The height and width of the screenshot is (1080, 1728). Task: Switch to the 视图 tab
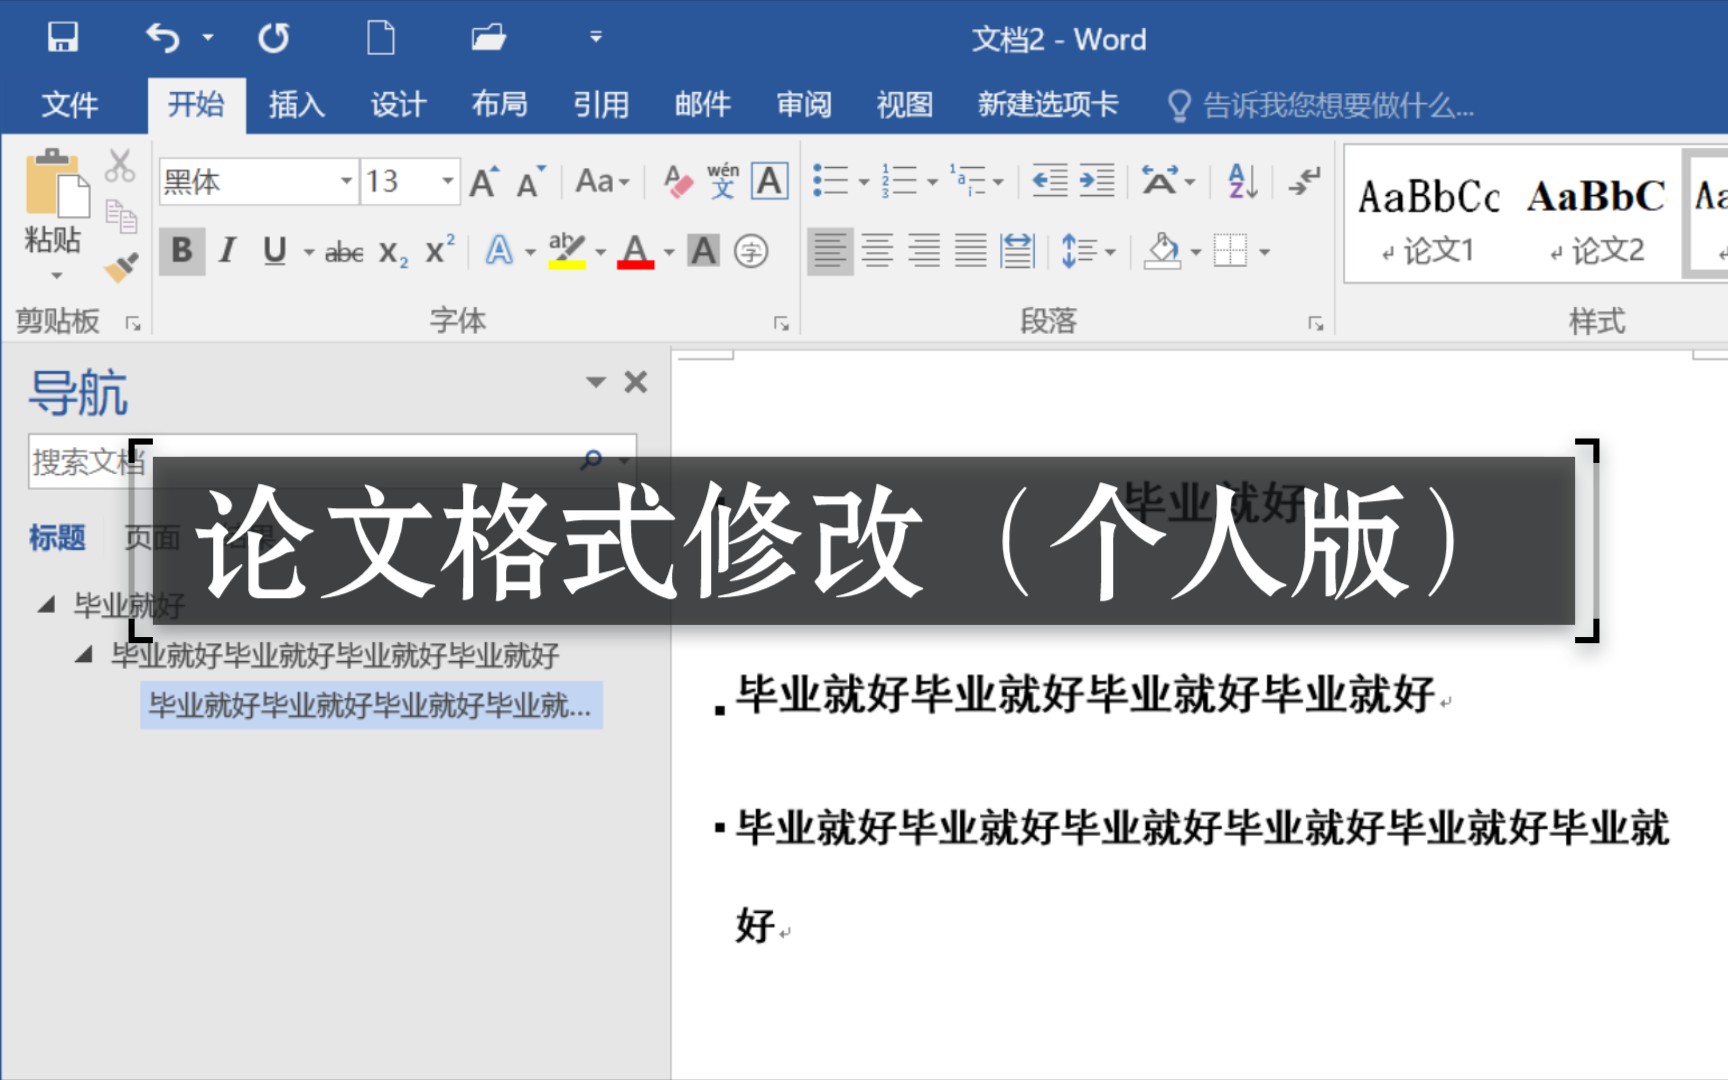pyautogui.click(x=904, y=104)
